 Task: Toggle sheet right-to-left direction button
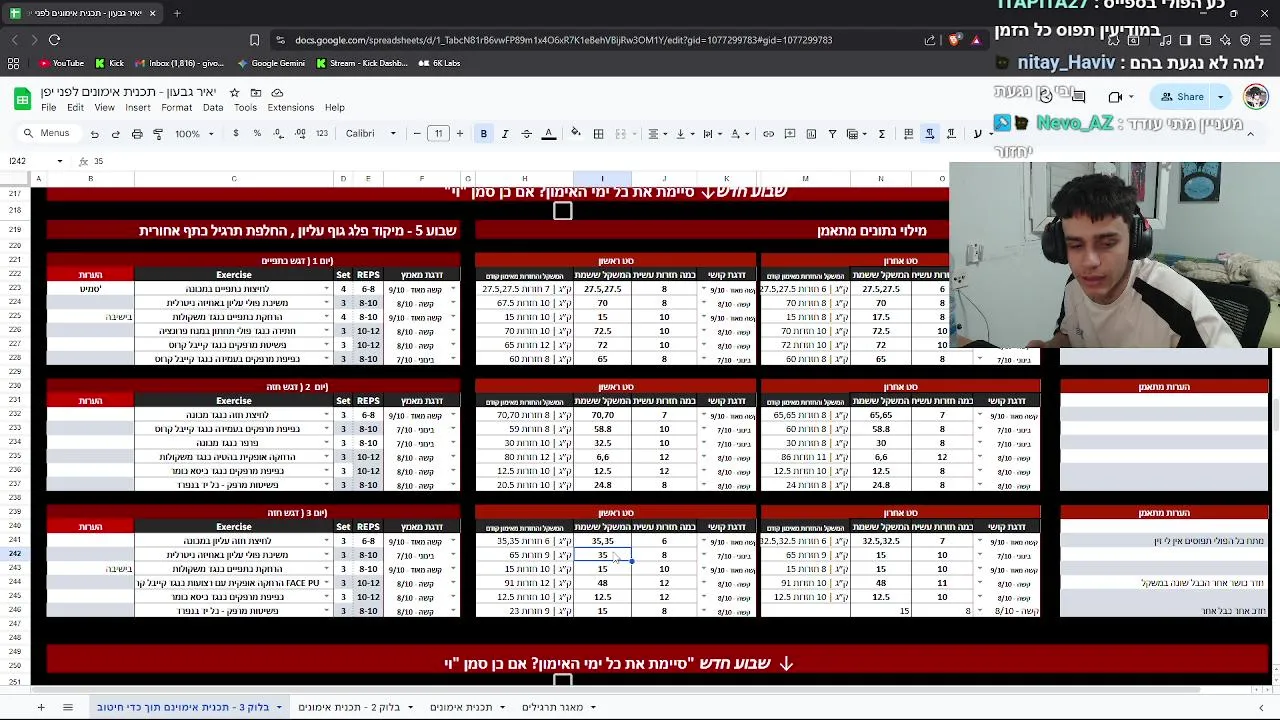click(x=908, y=134)
